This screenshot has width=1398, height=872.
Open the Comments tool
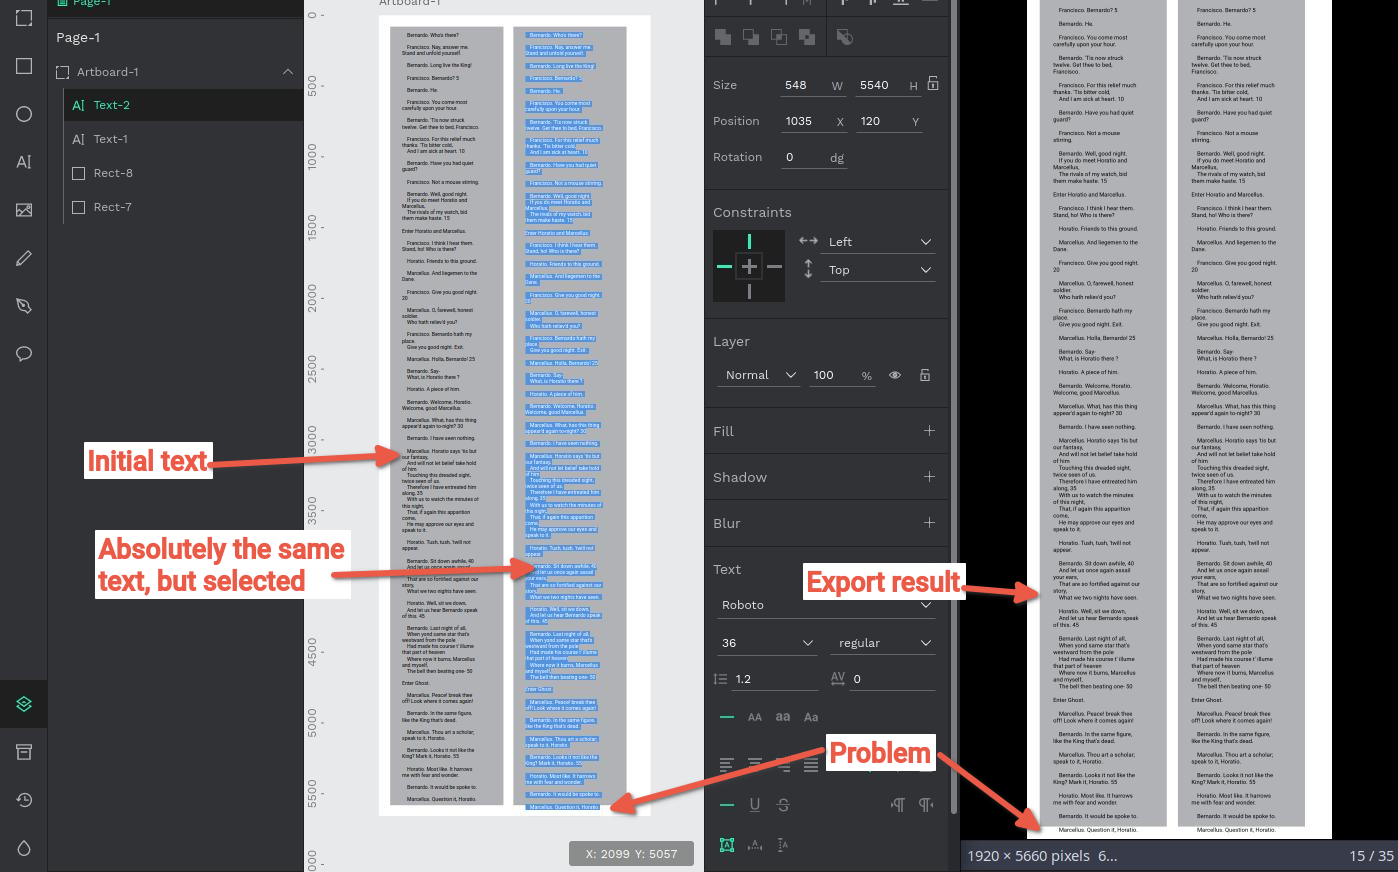point(23,353)
